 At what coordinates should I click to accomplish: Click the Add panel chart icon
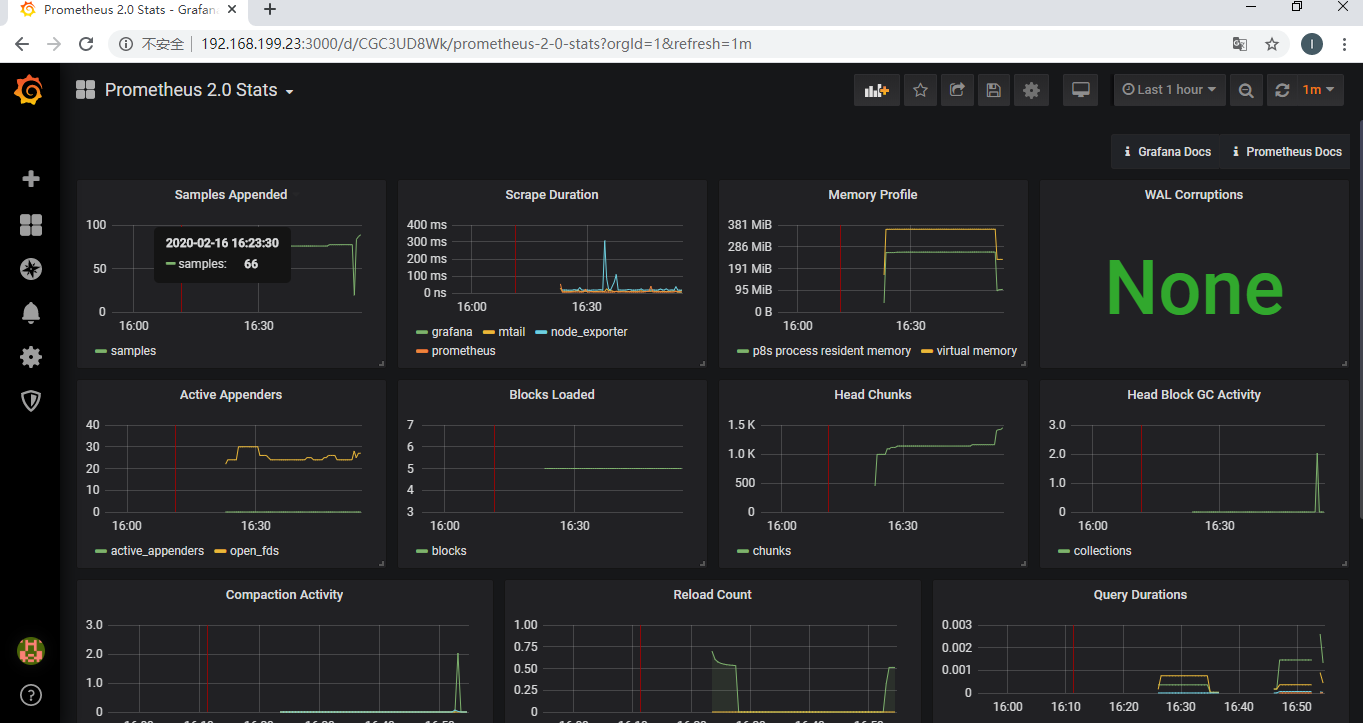877,90
